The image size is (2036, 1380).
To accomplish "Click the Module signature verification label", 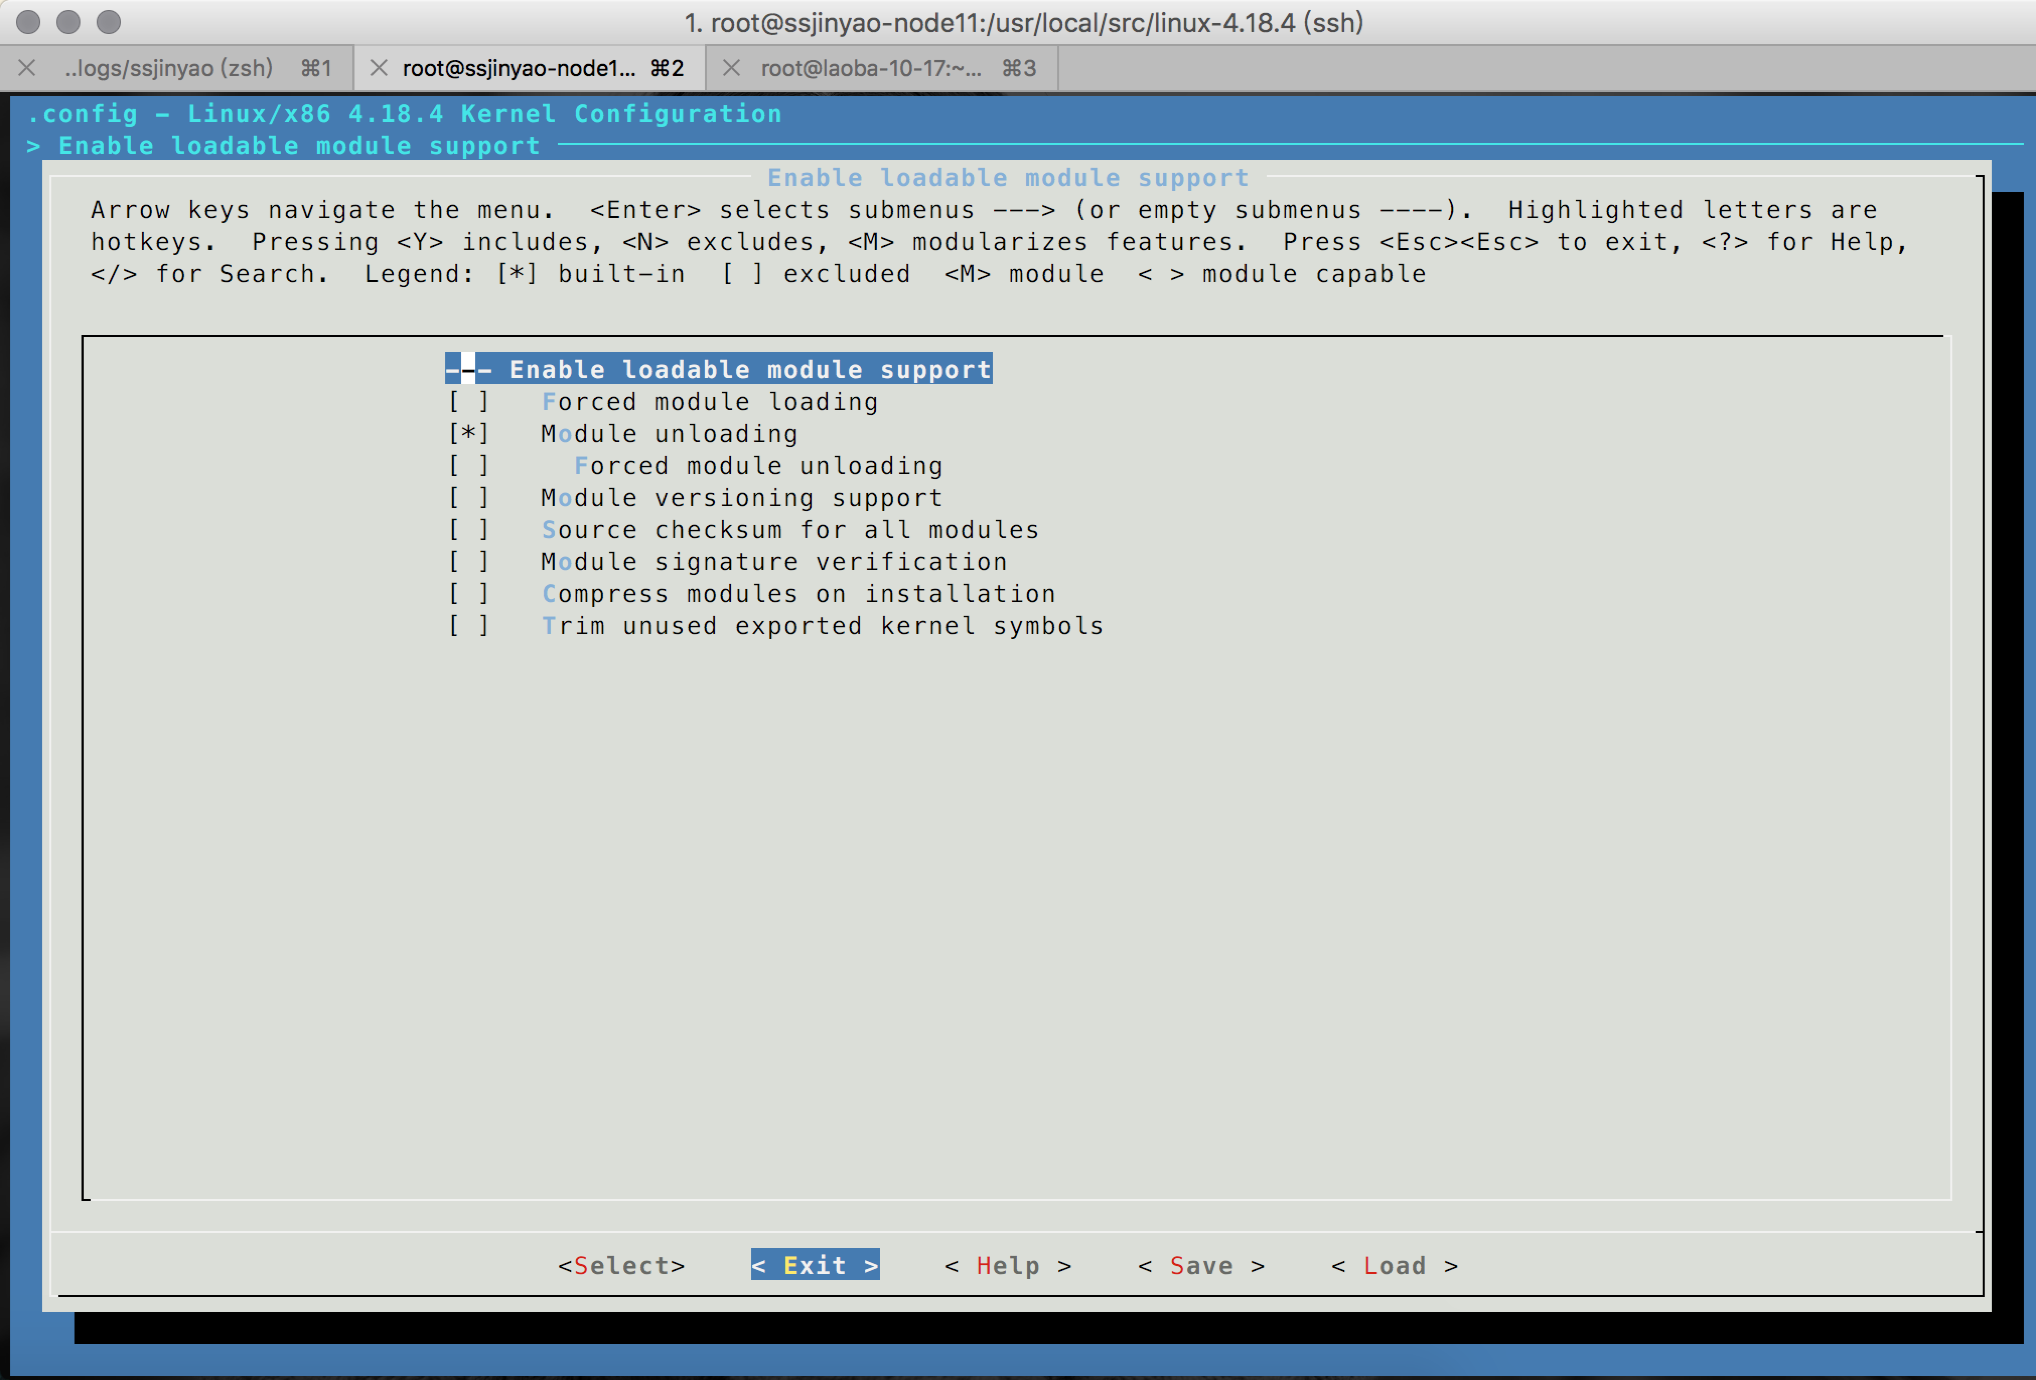I will (774, 562).
